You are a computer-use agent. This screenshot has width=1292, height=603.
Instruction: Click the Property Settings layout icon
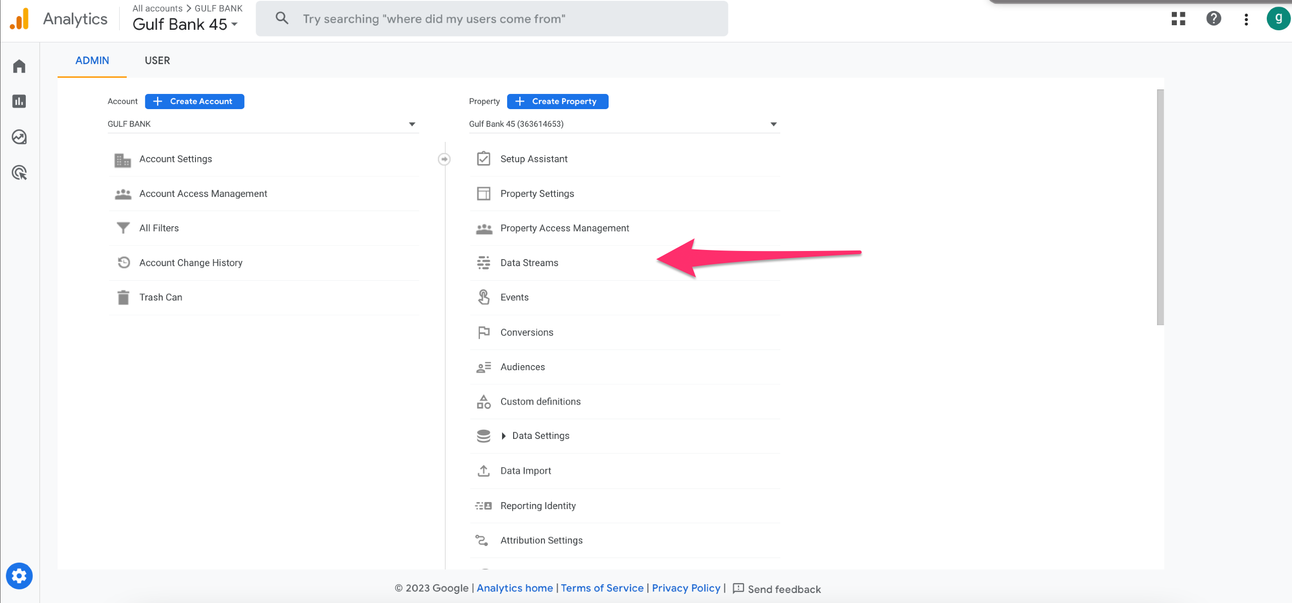484,194
